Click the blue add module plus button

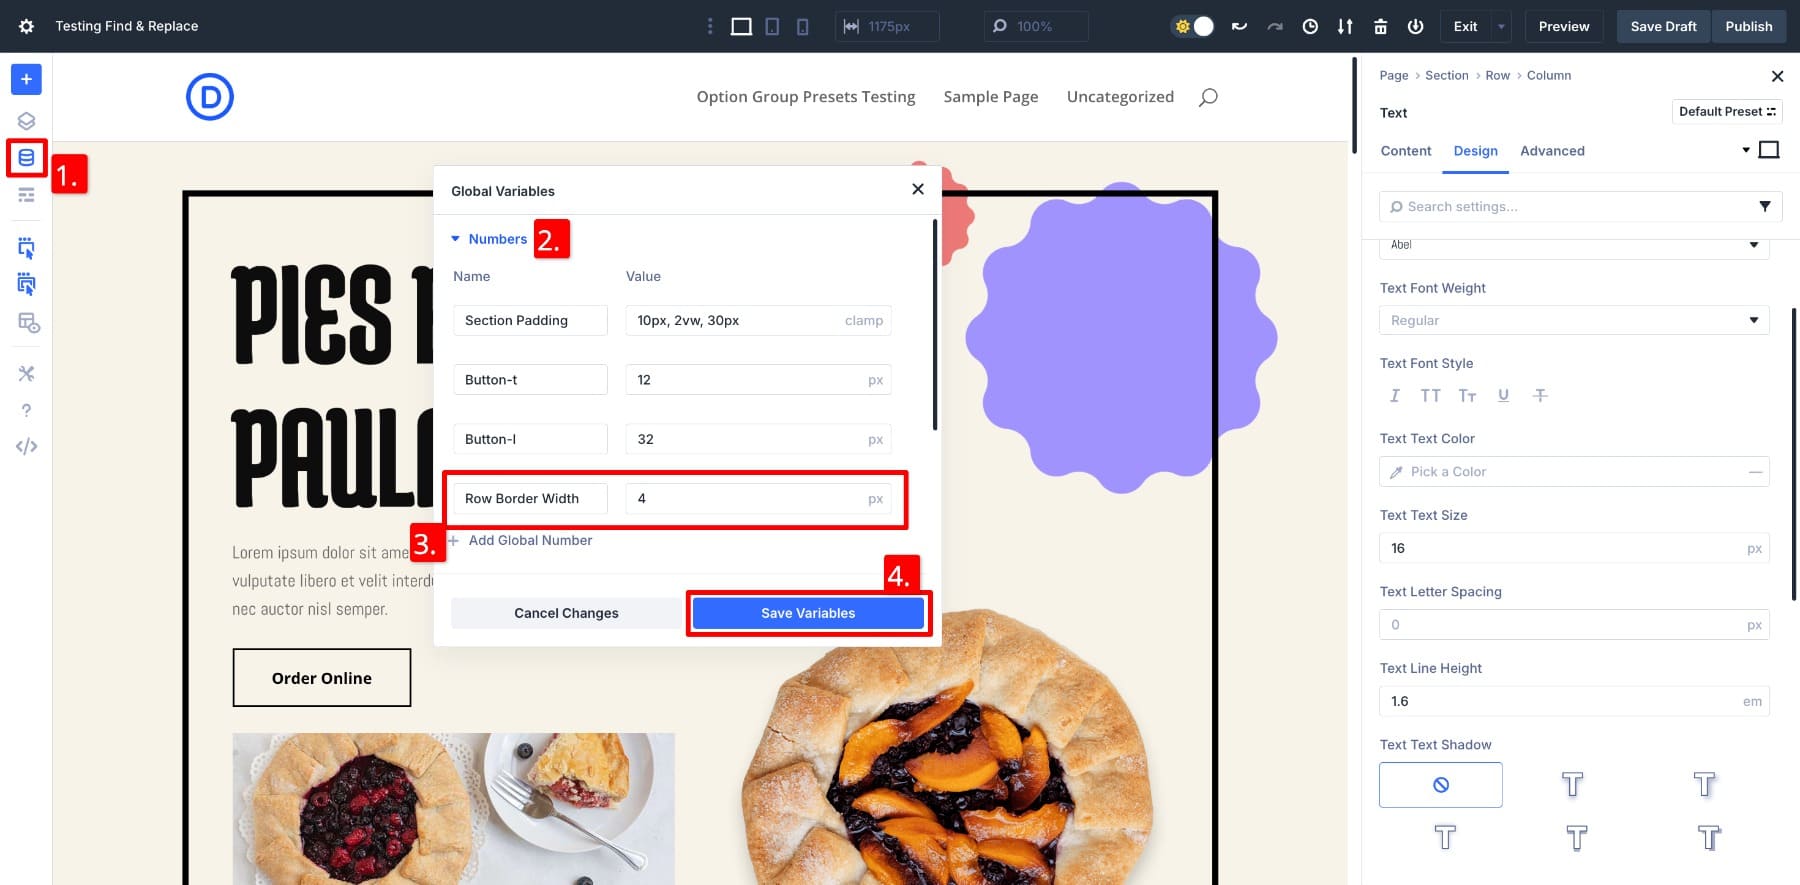coord(26,79)
